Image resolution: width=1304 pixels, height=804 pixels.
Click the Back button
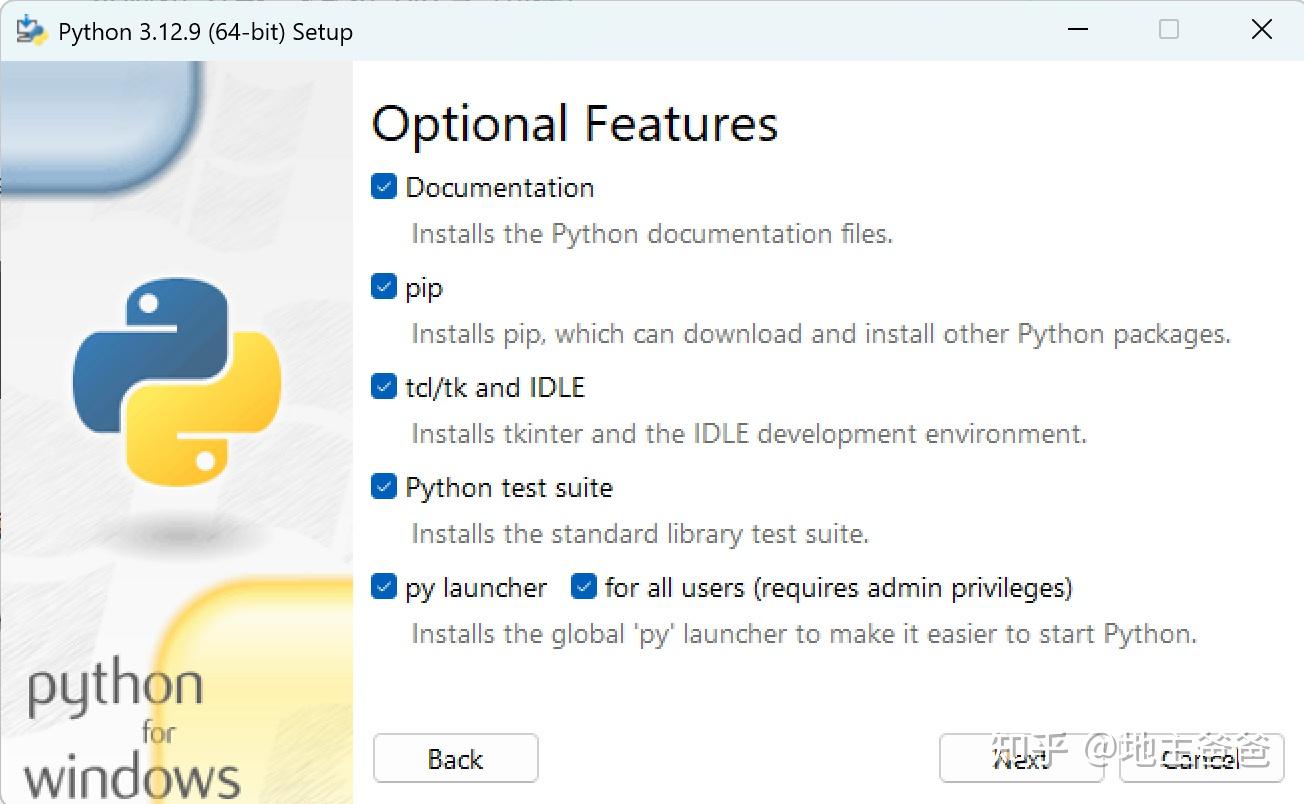pyautogui.click(x=455, y=759)
